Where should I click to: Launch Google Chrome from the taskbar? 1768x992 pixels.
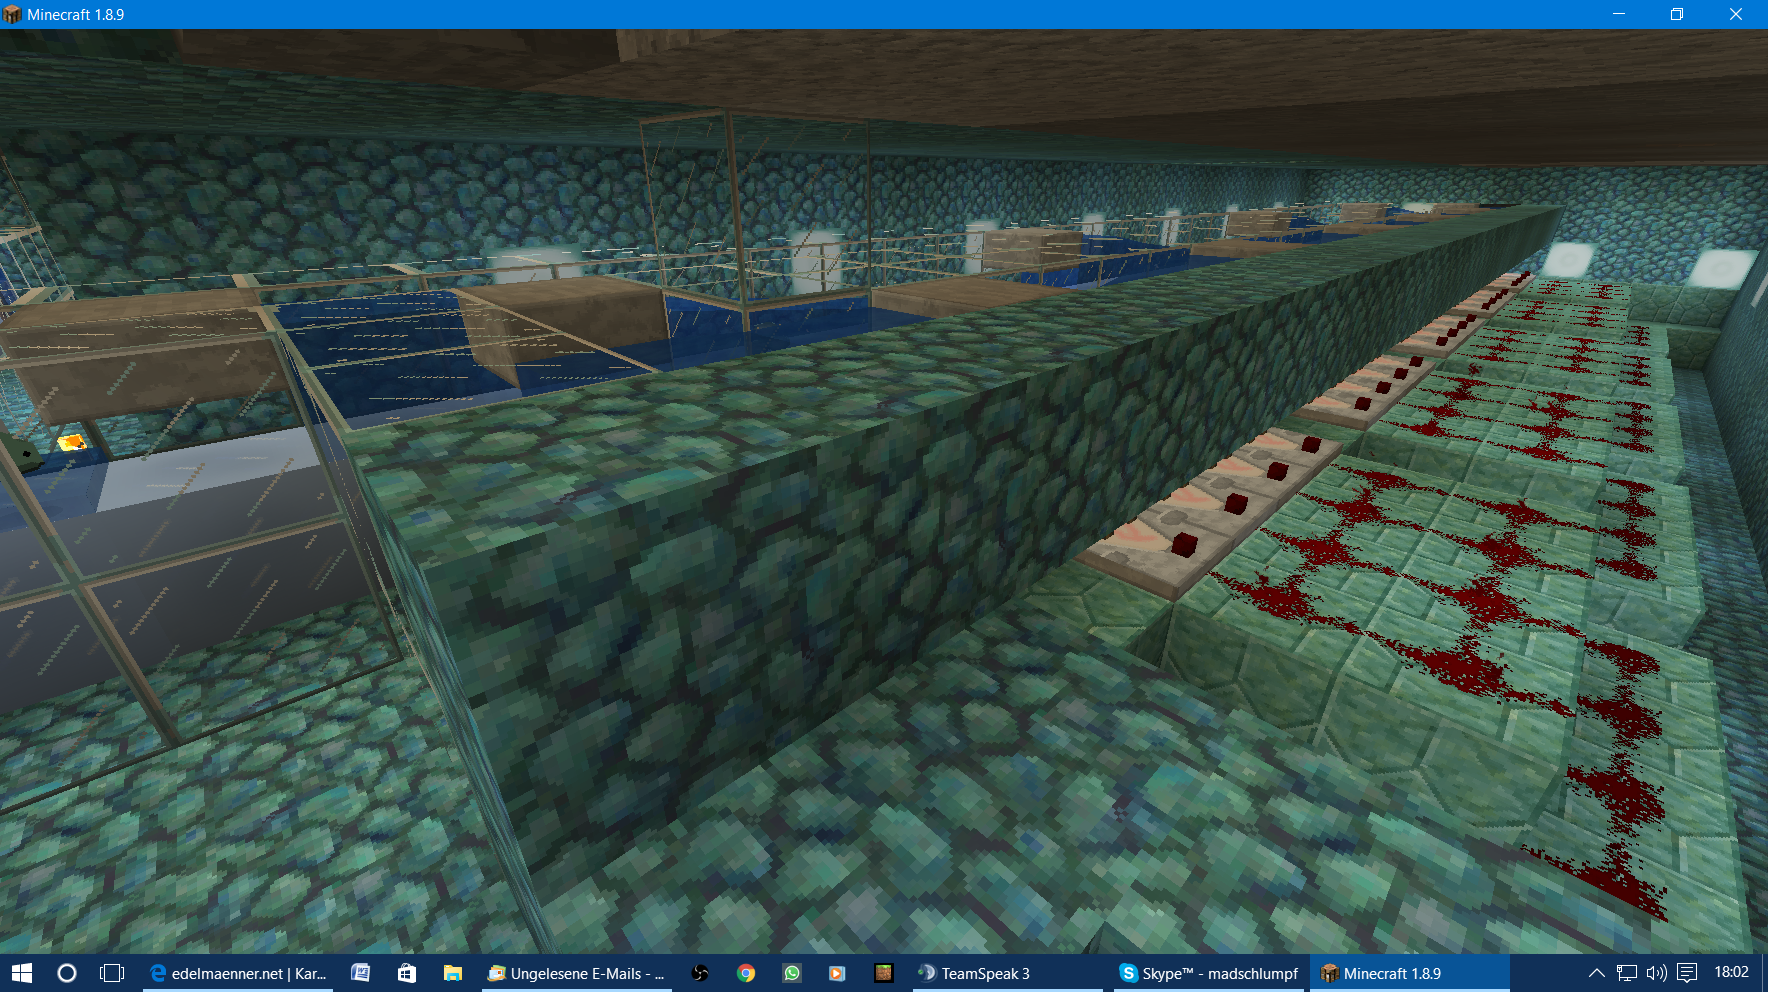[746, 973]
